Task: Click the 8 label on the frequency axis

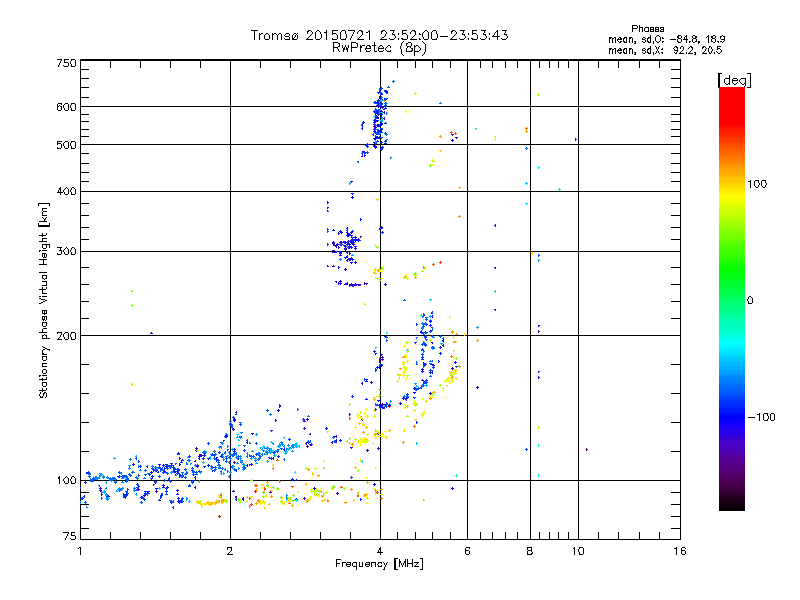Action: point(530,551)
